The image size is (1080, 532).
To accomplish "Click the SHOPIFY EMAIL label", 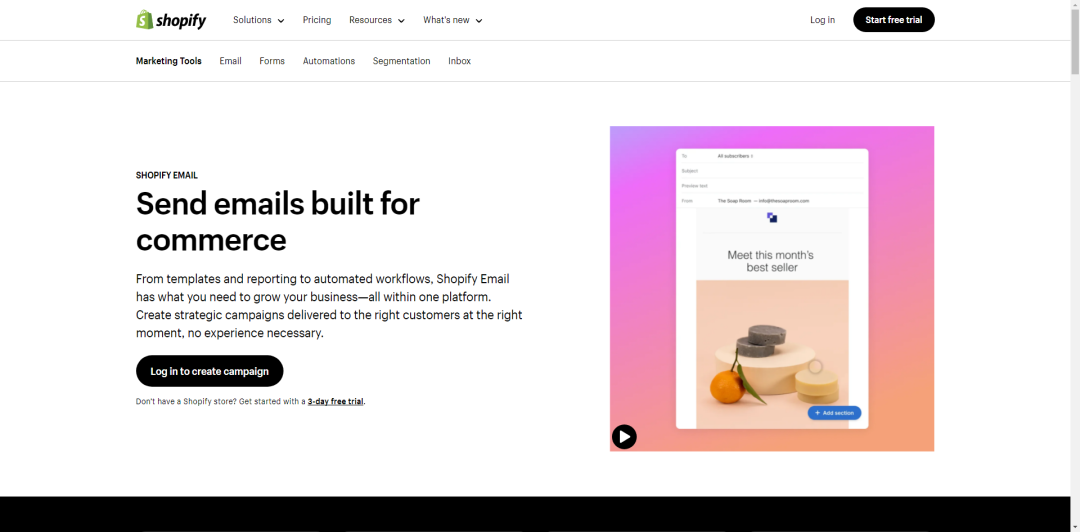I will click(167, 176).
